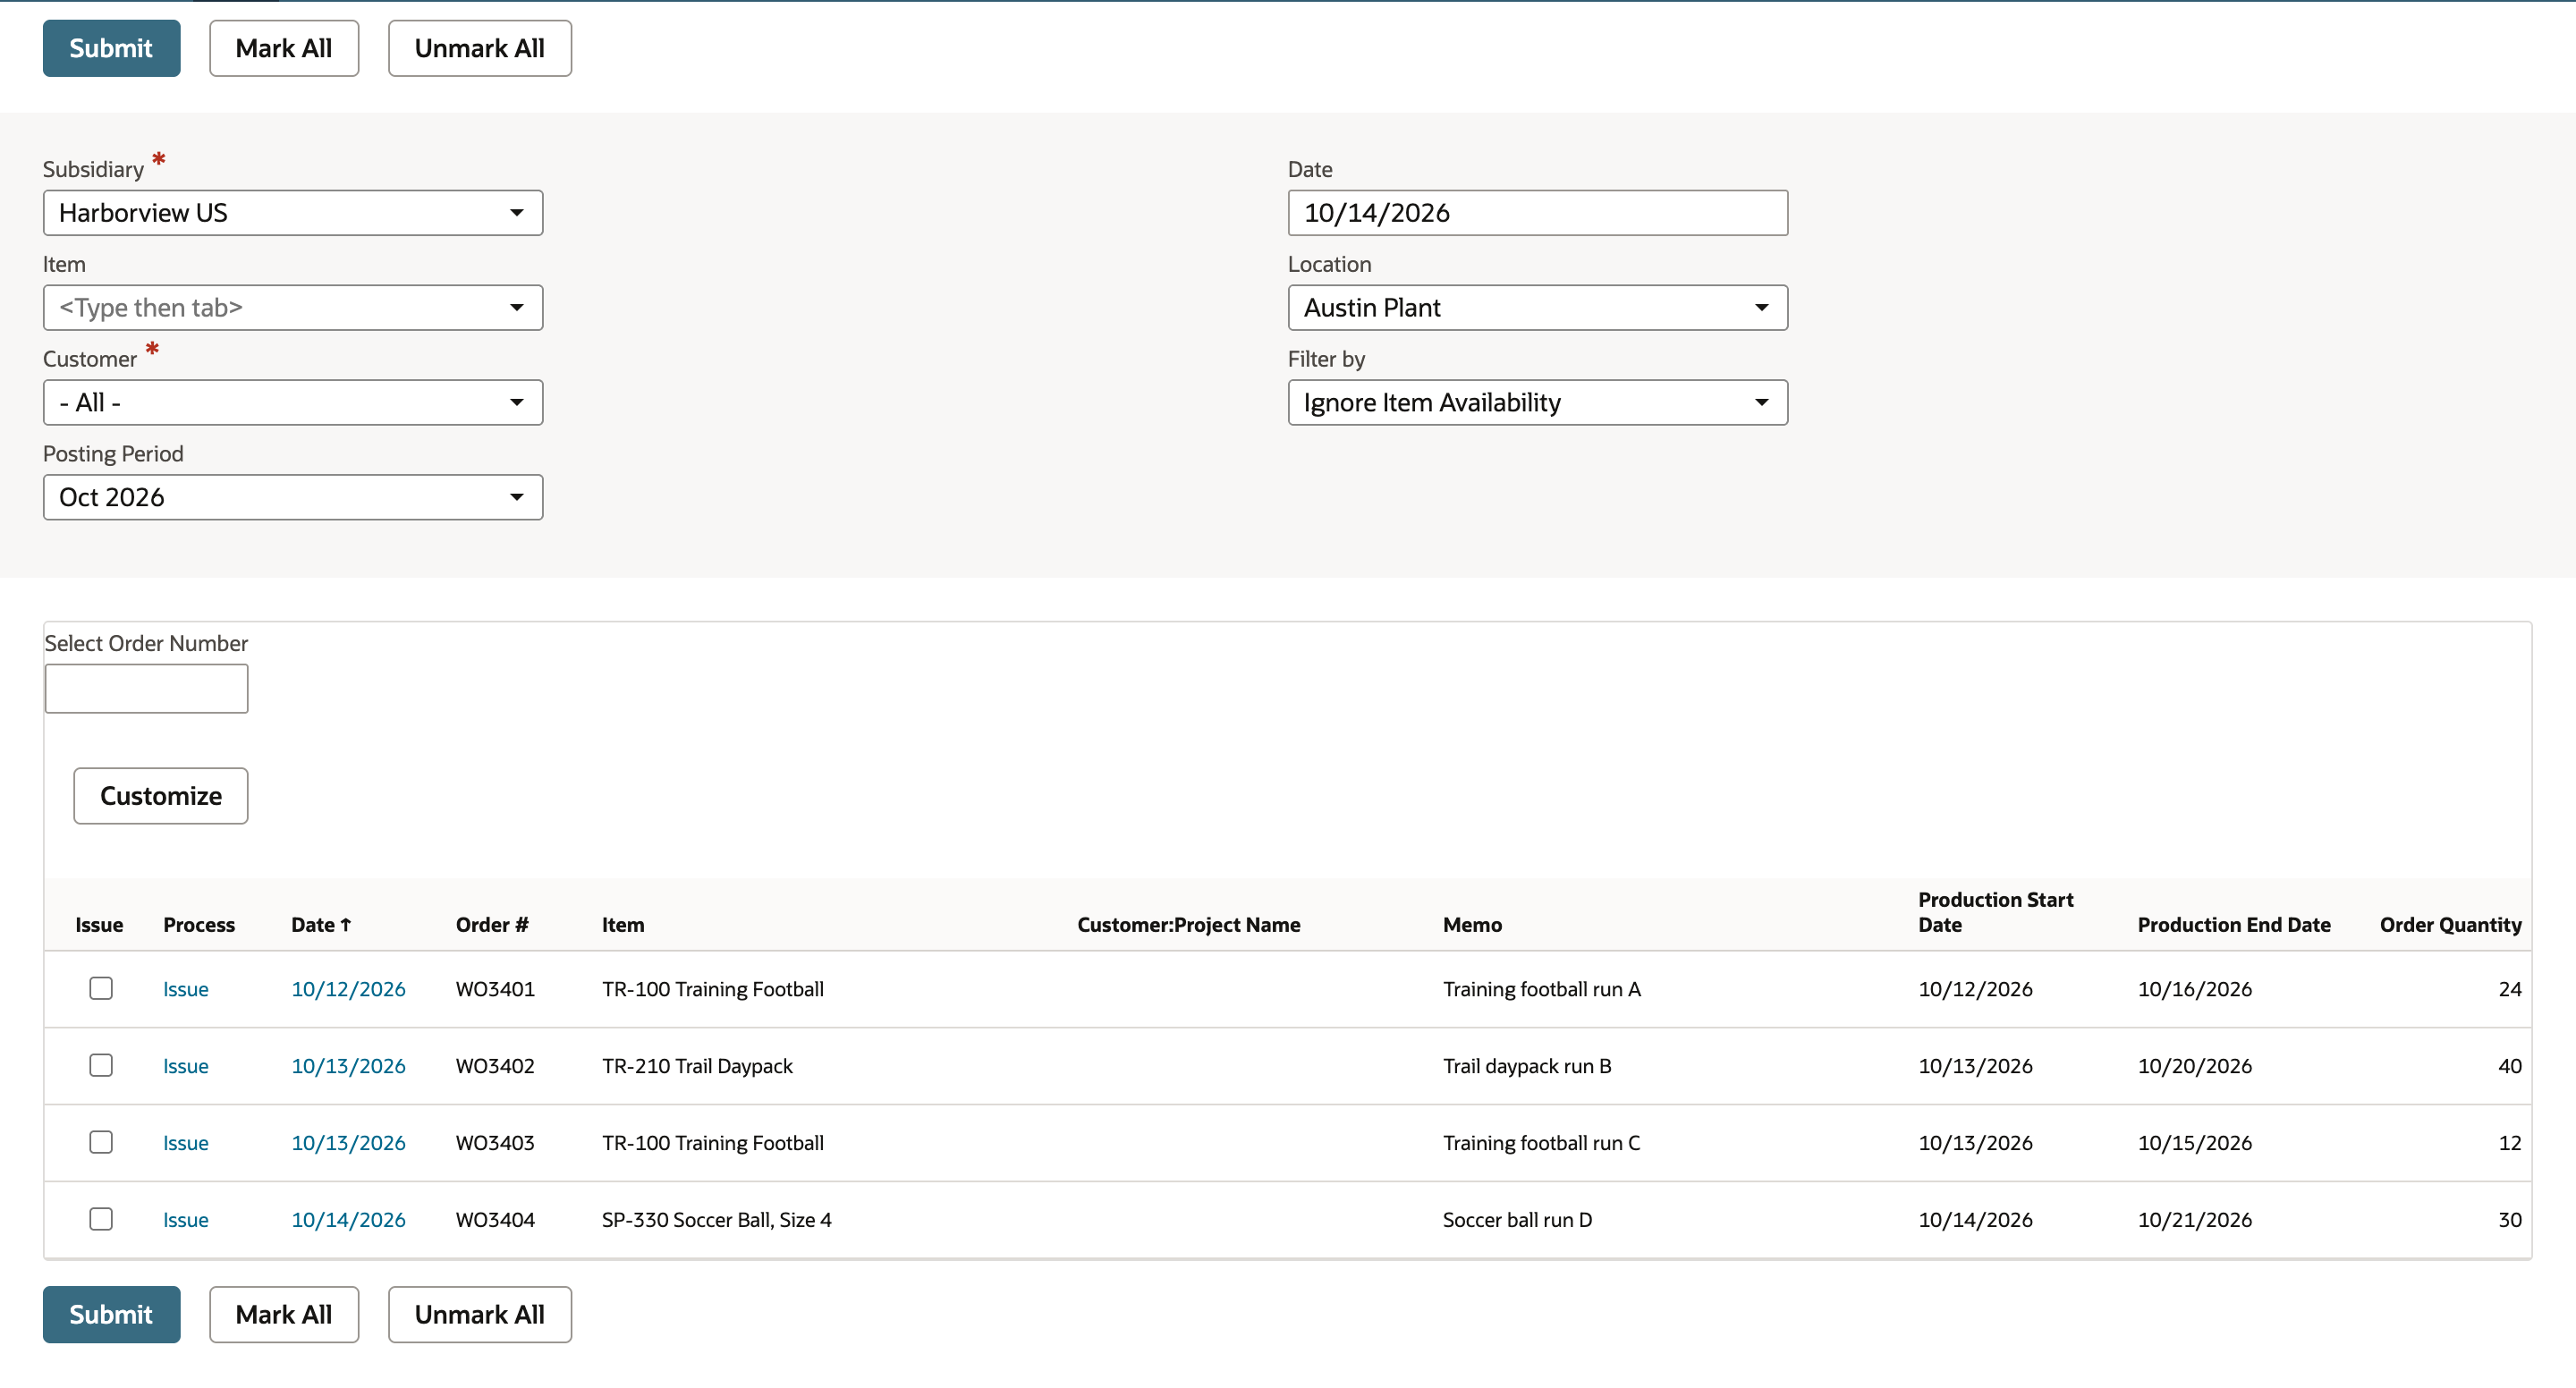Check the Issue box for WO3402
Image resolution: width=2576 pixels, height=1388 pixels.
(101, 1065)
